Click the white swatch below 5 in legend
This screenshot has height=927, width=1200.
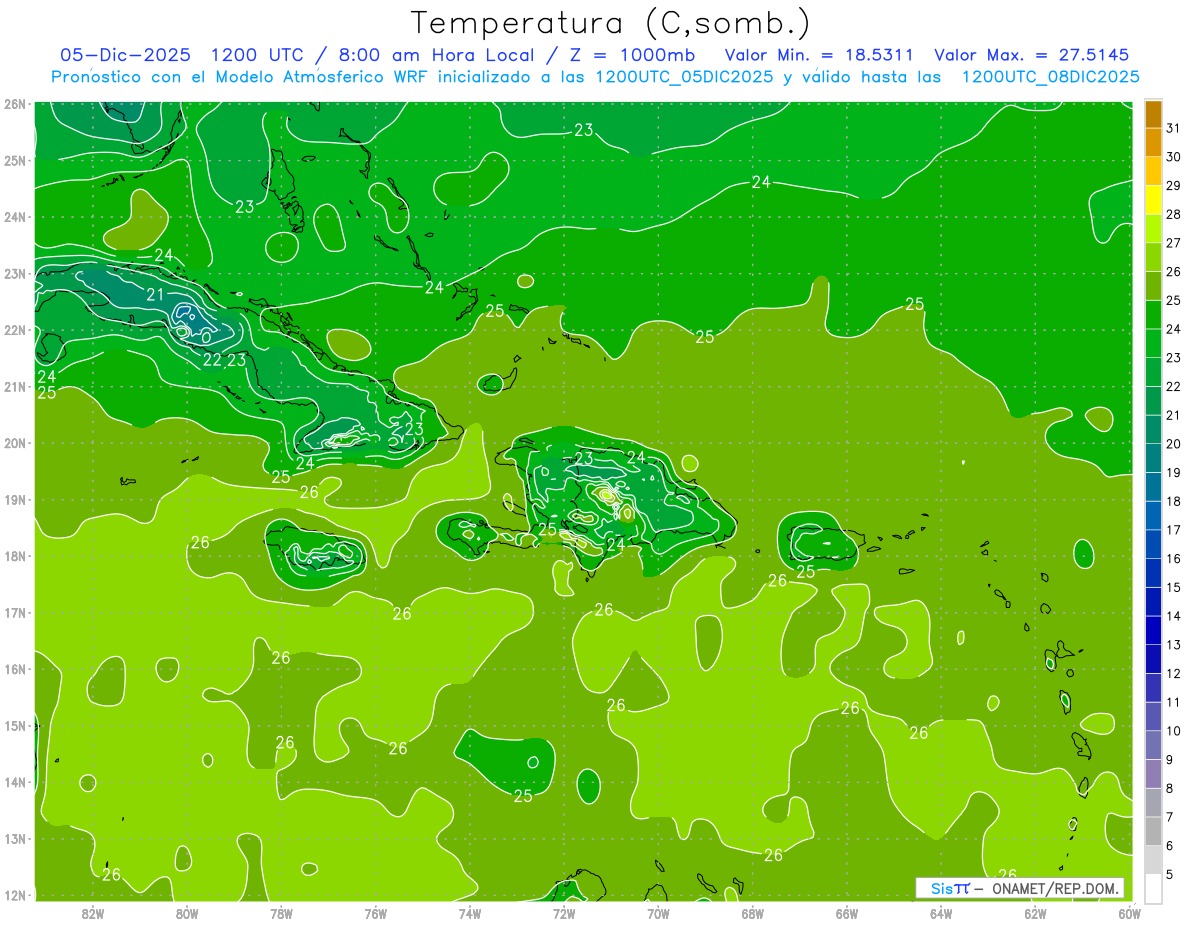(1153, 888)
